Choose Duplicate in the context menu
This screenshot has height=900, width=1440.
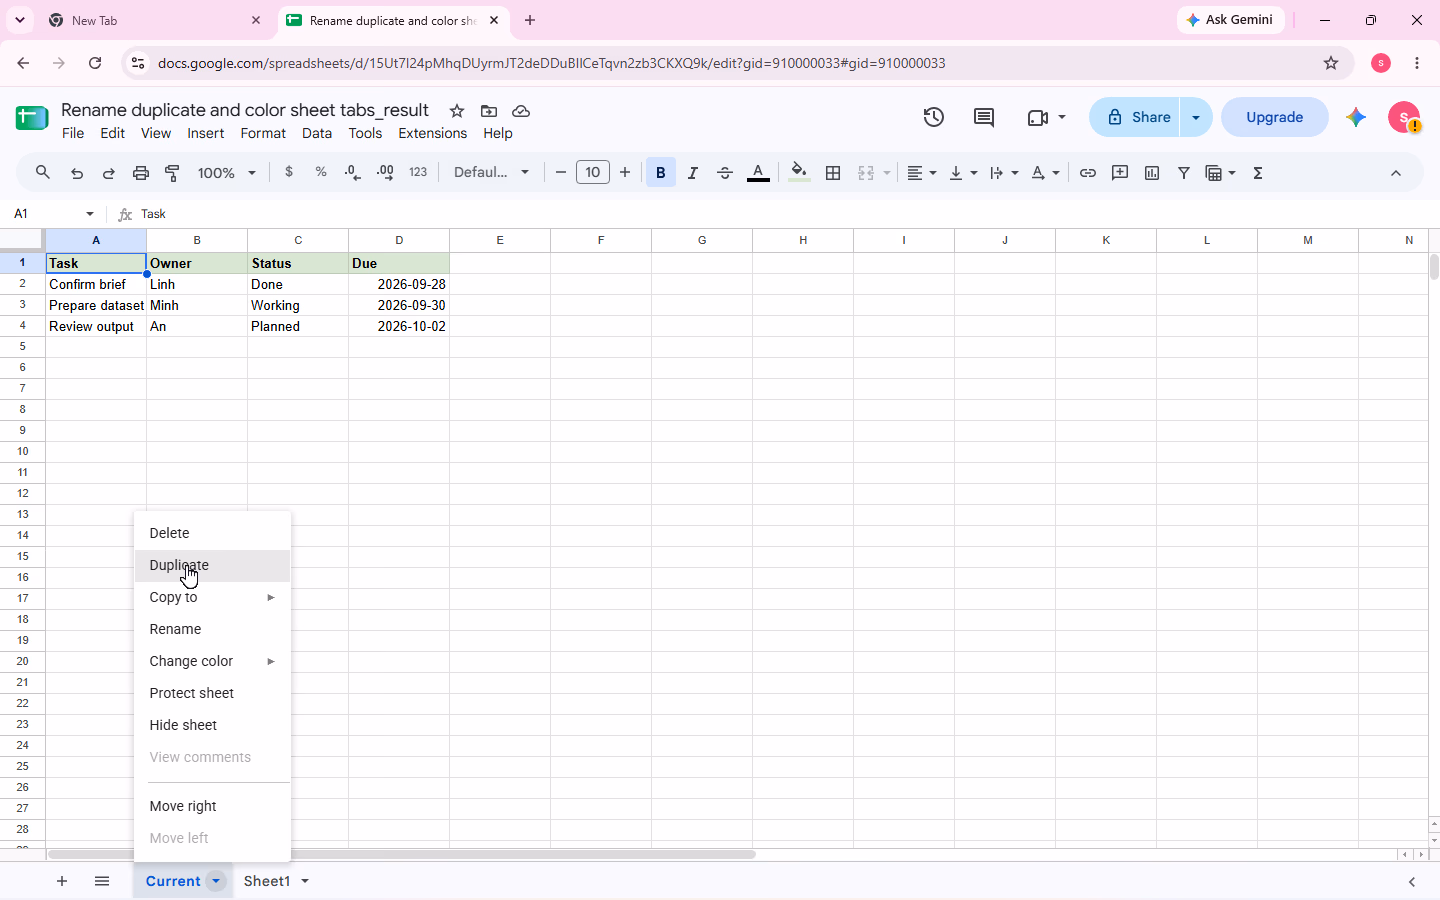pos(212,565)
